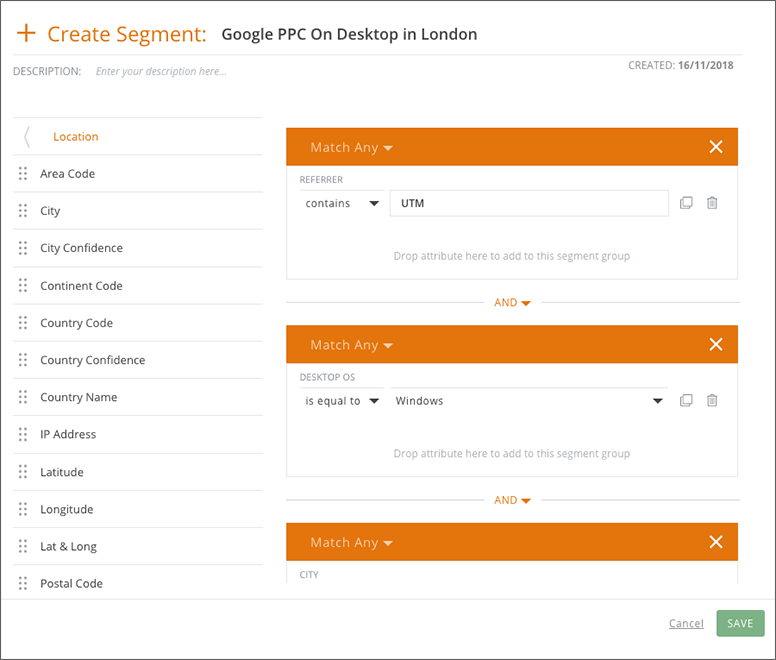Select the IP Address attribute
This screenshot has width=776, height=660.
coord(68,435)
